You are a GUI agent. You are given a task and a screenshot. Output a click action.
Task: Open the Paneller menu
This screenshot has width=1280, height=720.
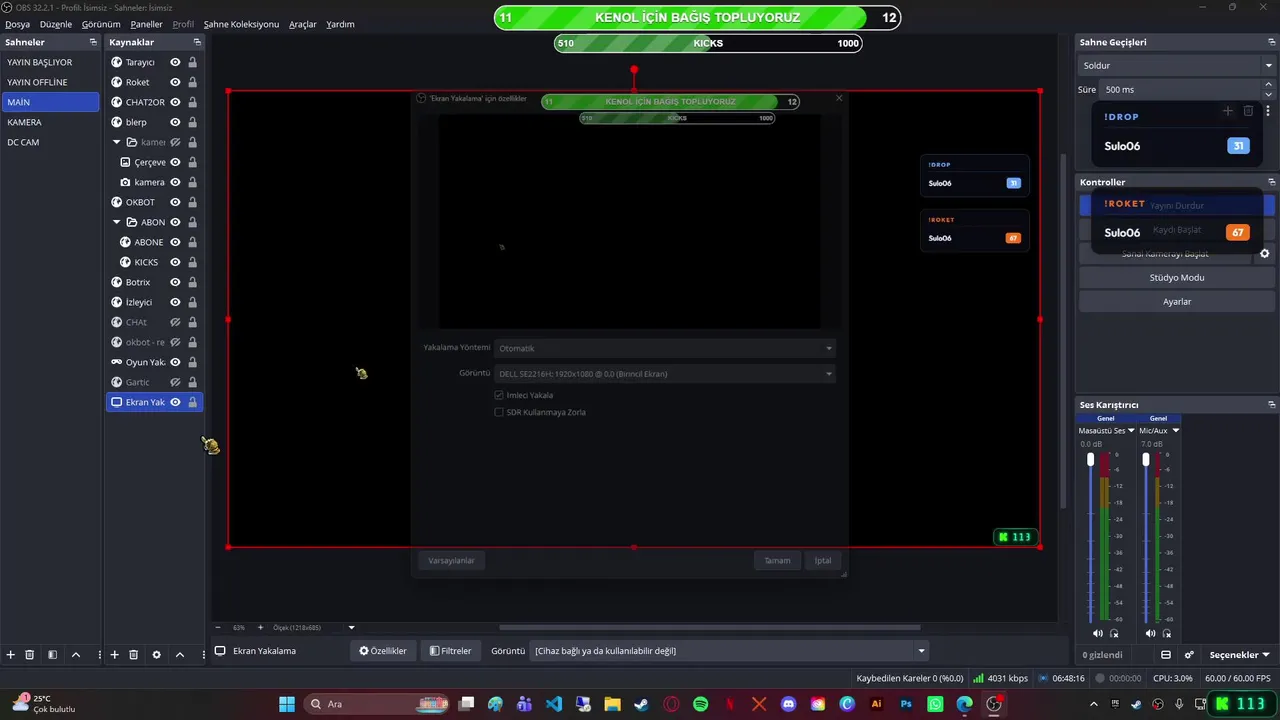(146, 24)
